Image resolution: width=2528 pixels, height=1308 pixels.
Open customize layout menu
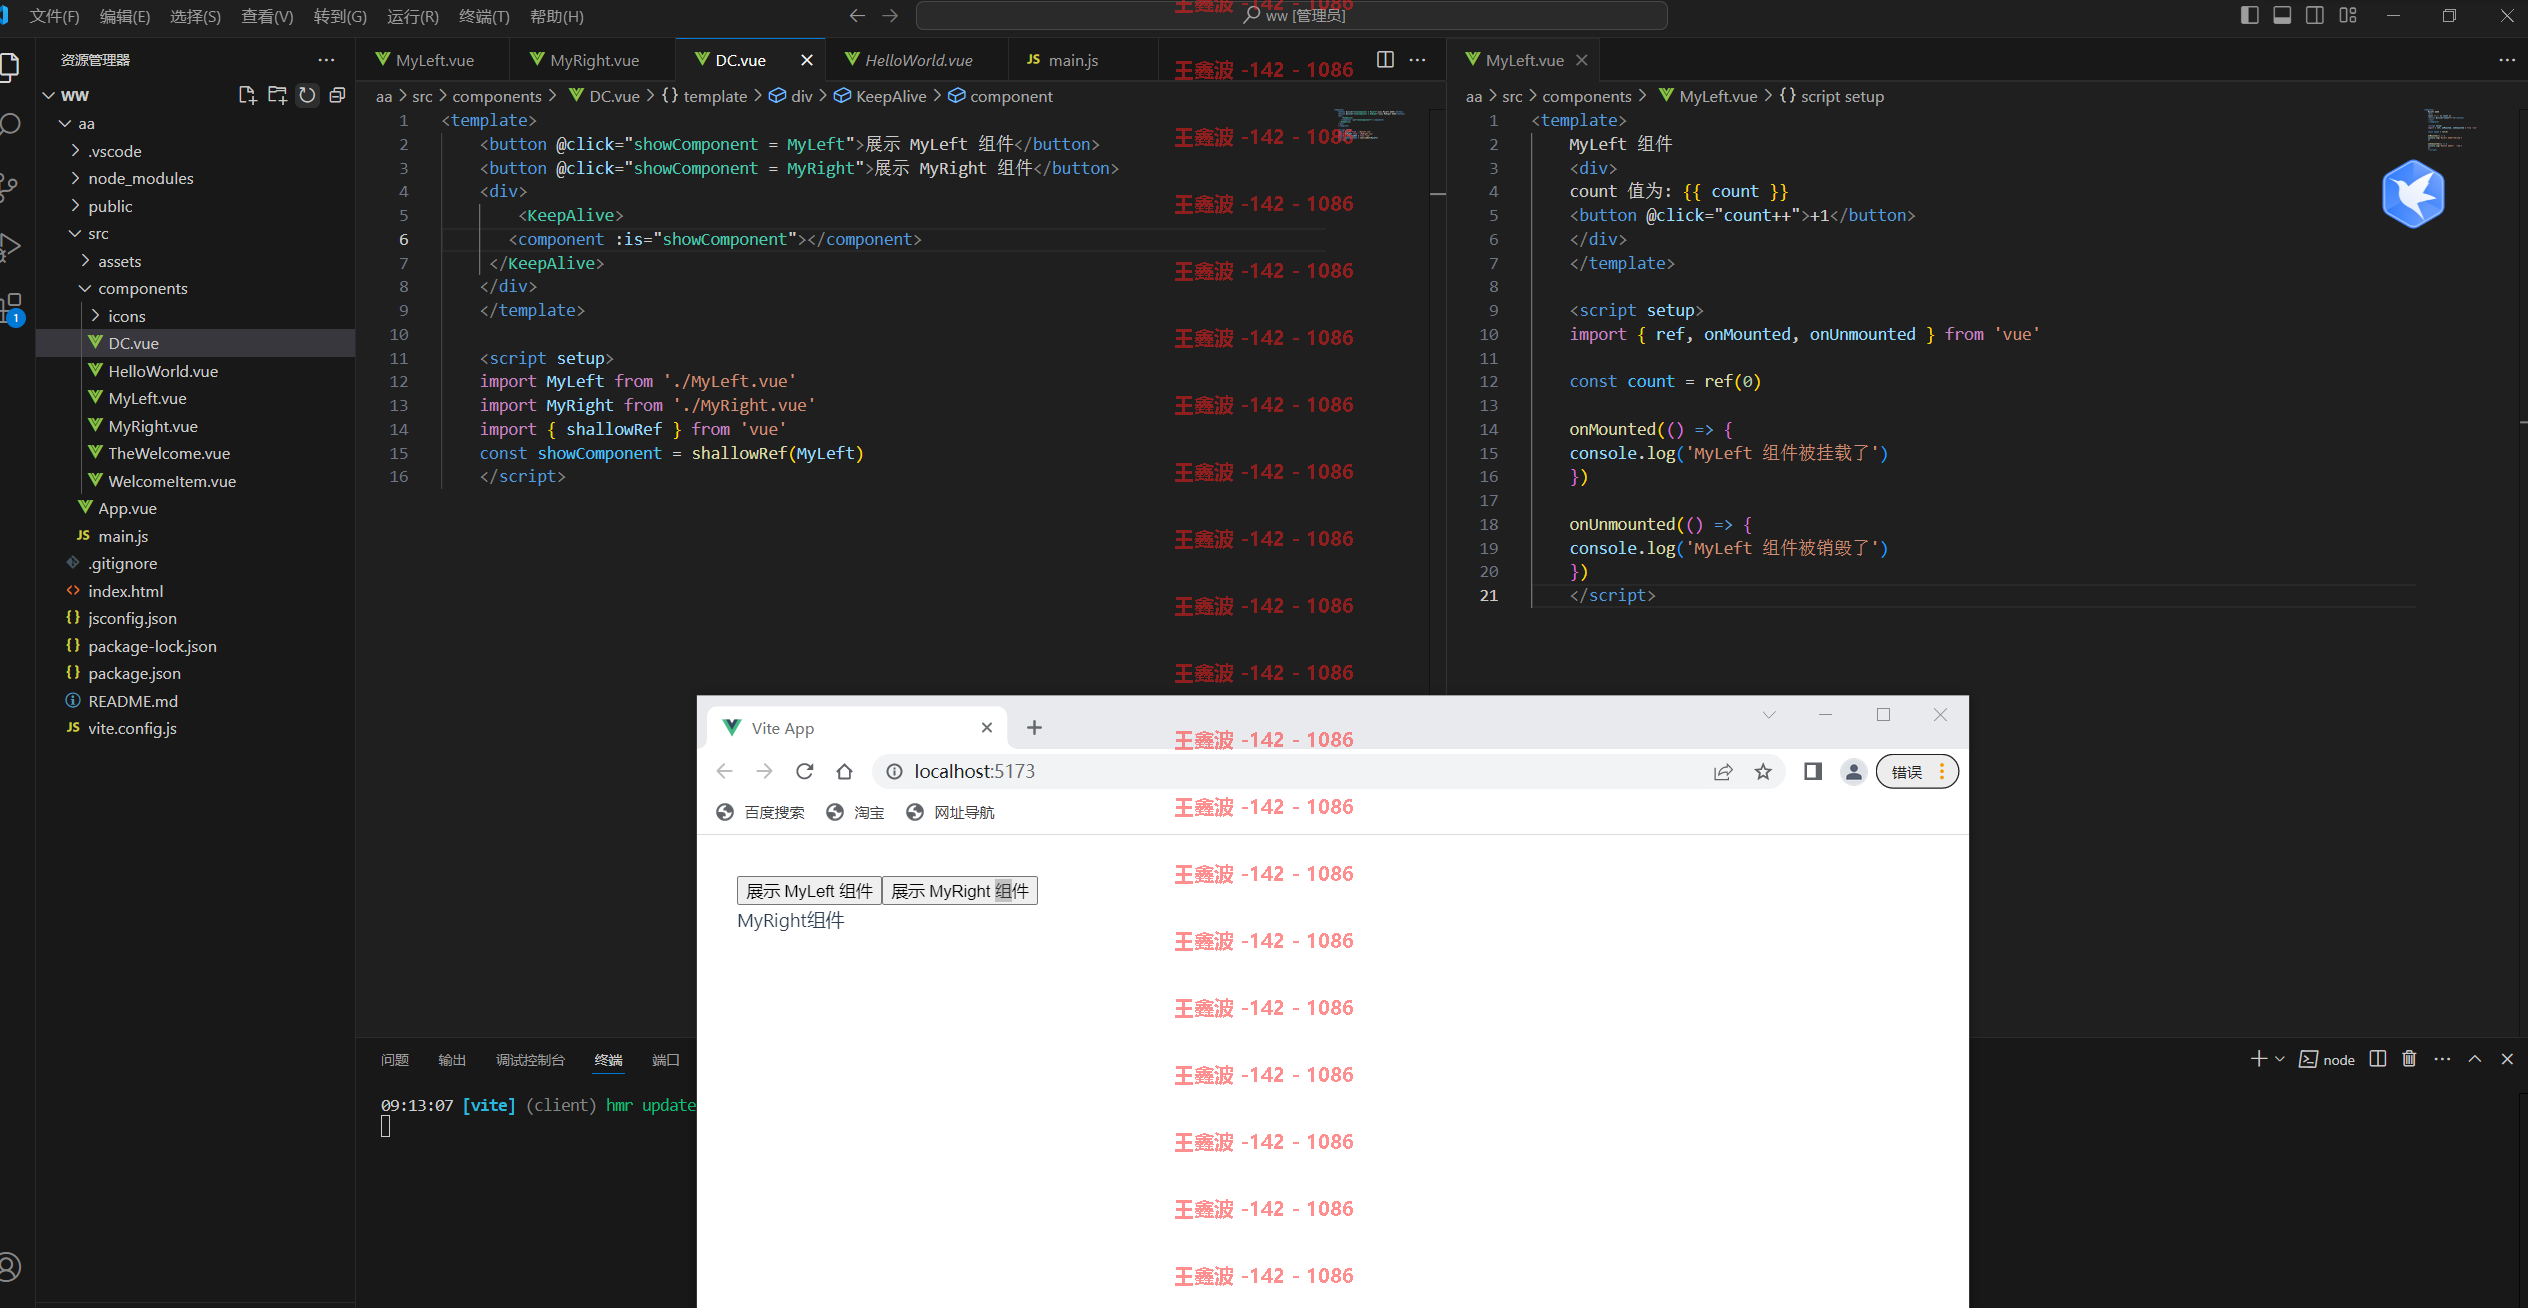(2348, 15)
